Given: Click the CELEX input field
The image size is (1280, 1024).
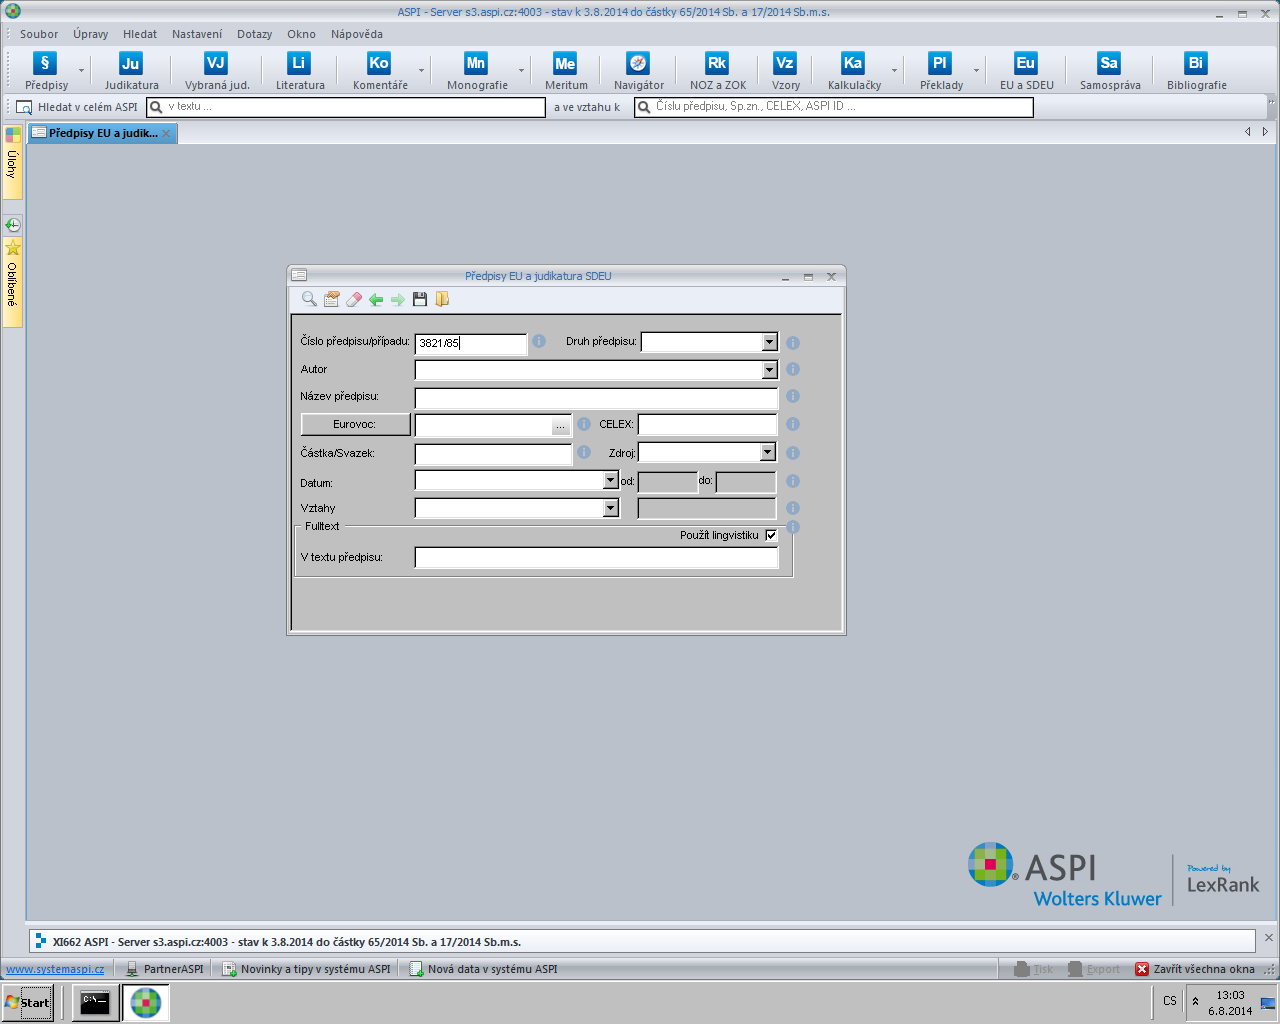Looking at the screenshot, I should pos(707,425).
